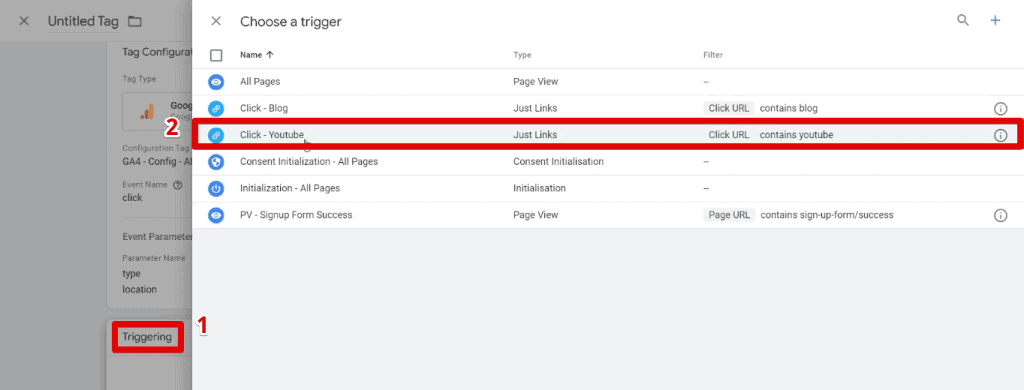Open the trigger search magnifier
Screen dimensions: 1024x390
pyautogui.click(x=963, y=20)
